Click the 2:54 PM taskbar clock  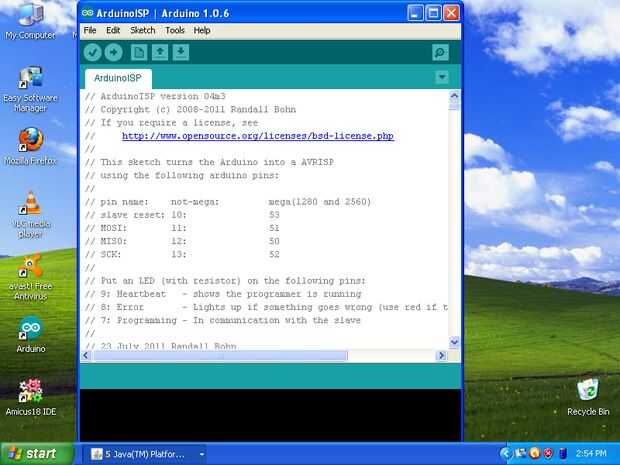[591, 453]
